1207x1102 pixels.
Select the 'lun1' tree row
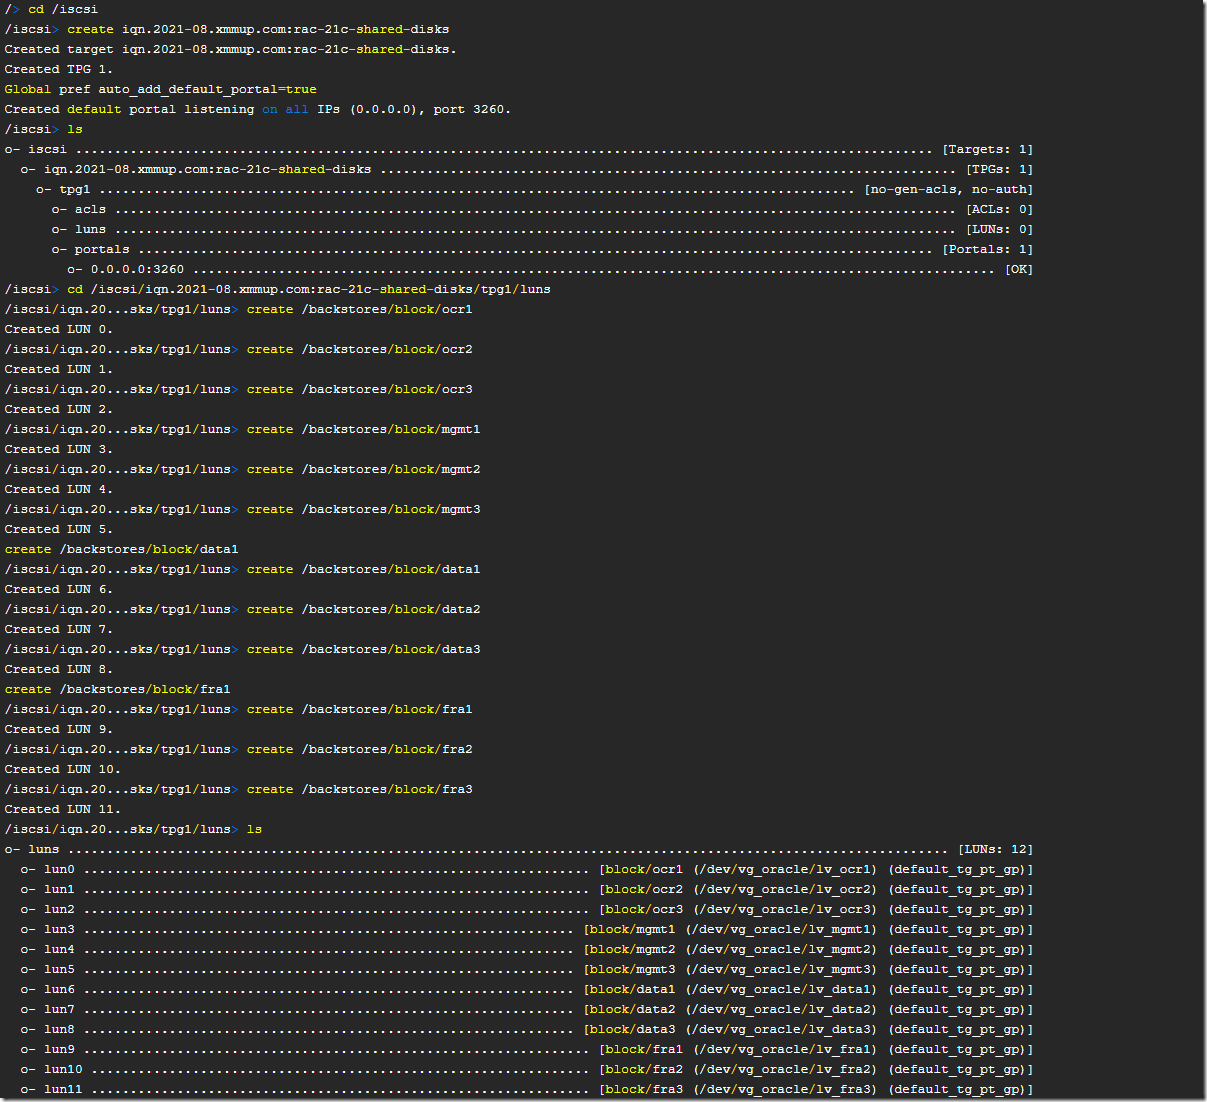[x=526, y=889]
